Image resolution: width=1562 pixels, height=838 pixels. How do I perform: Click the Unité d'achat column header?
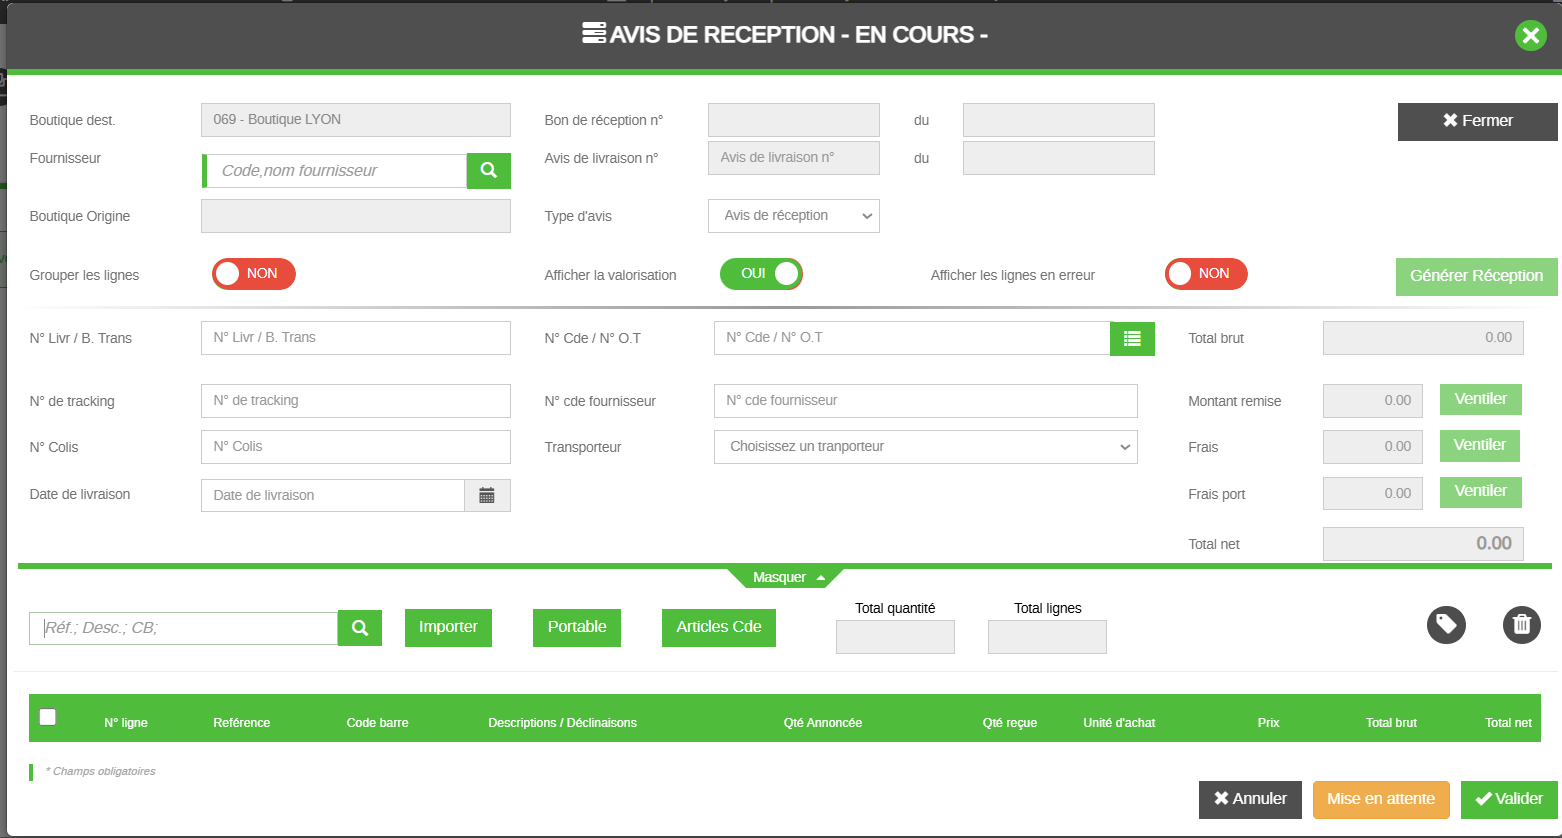click(x=1119, y=723)
